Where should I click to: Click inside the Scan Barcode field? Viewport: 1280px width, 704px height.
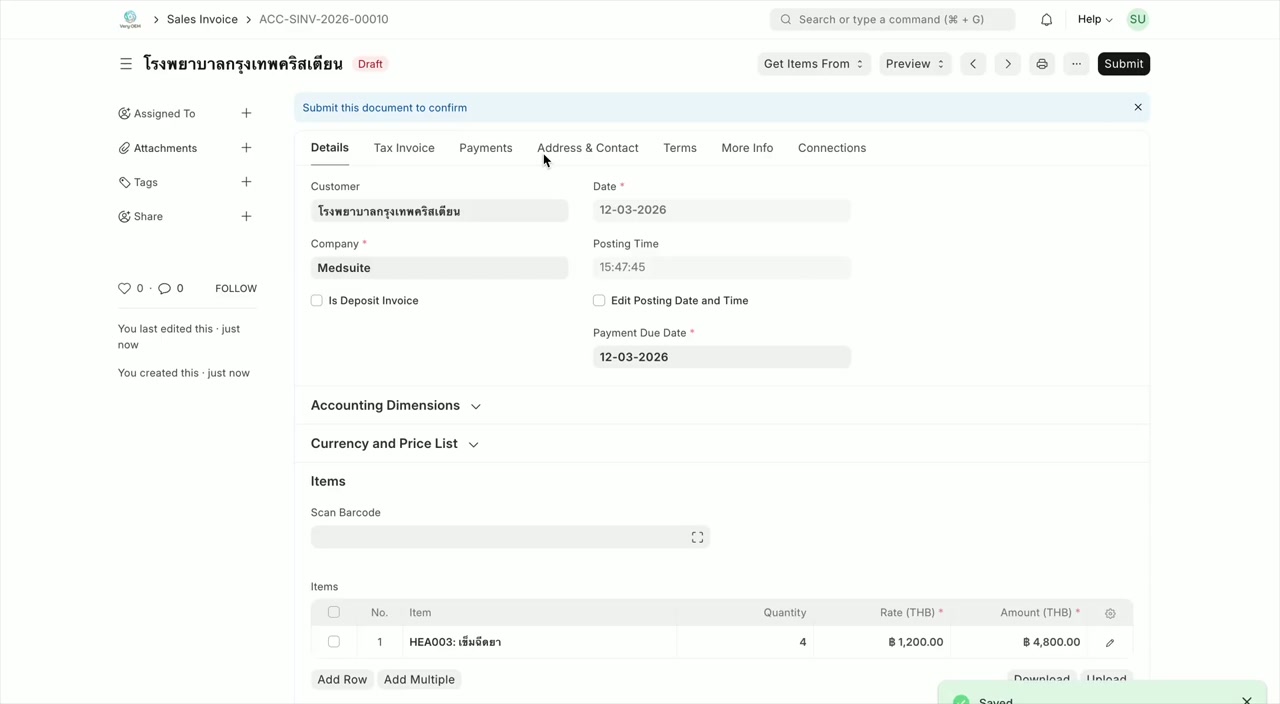tap(500, 537)
